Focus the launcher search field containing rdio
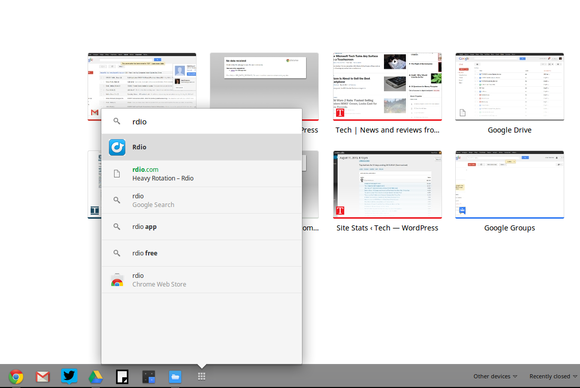The image size is (580, 388). (202, 121)
